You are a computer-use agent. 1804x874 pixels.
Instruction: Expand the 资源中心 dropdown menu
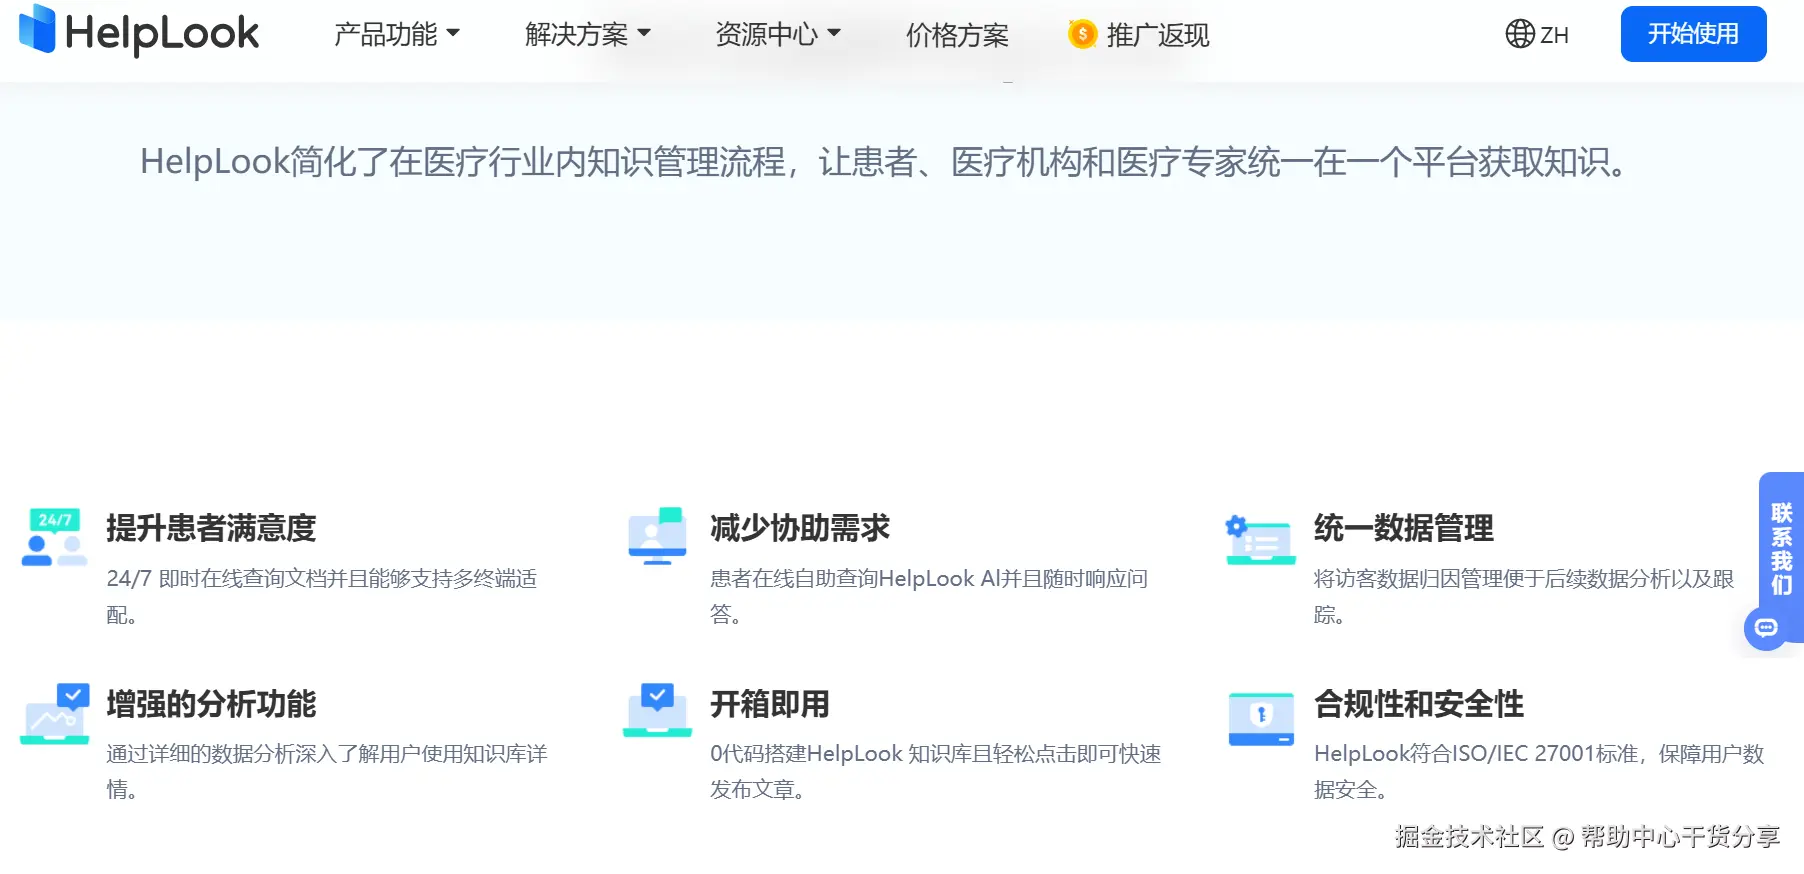[x=778, y=35]
